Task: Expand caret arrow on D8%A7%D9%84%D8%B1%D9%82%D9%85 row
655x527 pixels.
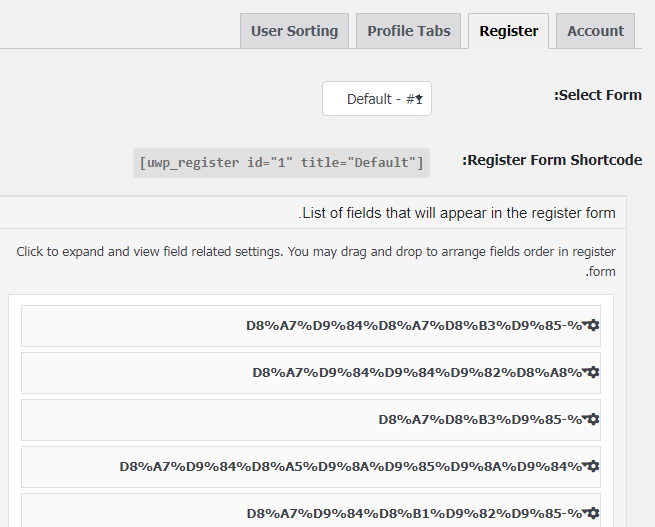Action: (x=585, y=511)
